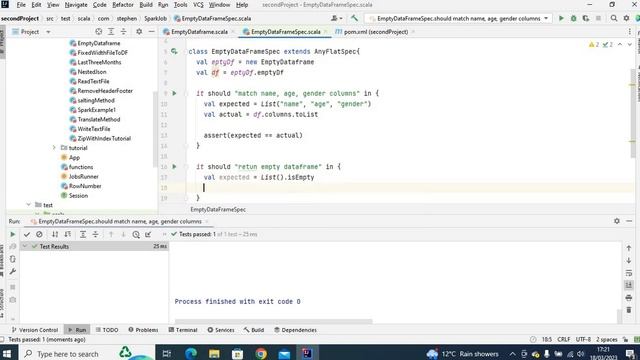Screen dimensions: 640x360
Task: Export test results icon
Action: (148, 234)
